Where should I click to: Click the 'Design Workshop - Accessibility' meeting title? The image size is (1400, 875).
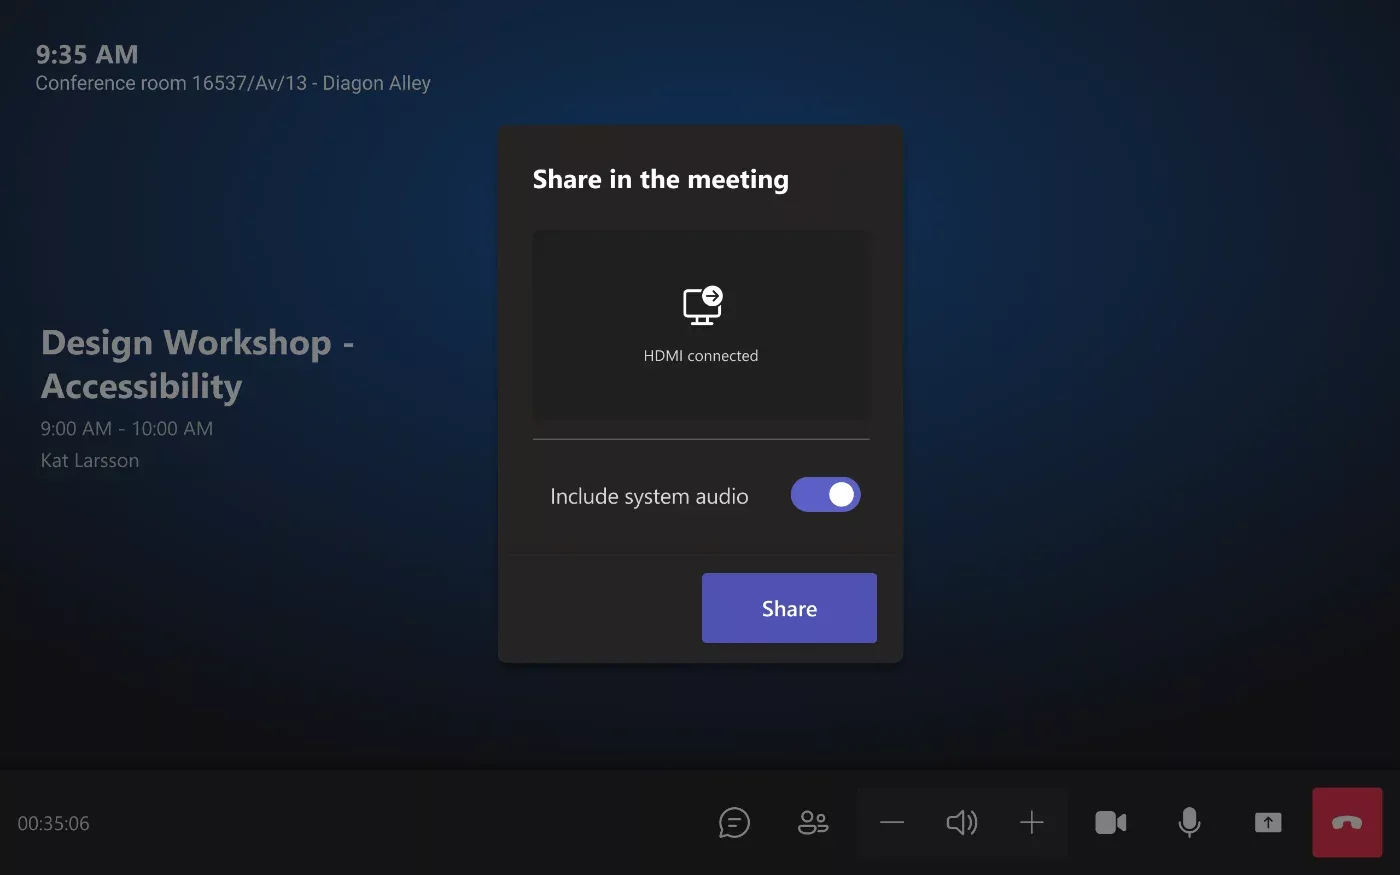[198, 364]
